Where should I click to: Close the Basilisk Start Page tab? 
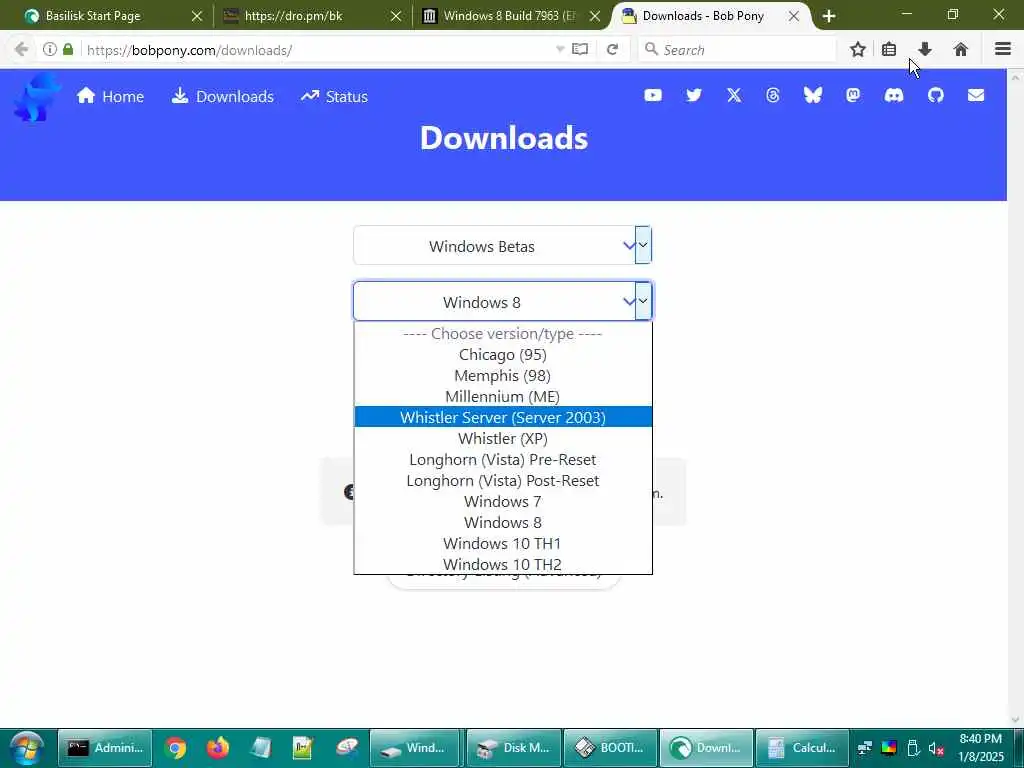pos(197,16)
